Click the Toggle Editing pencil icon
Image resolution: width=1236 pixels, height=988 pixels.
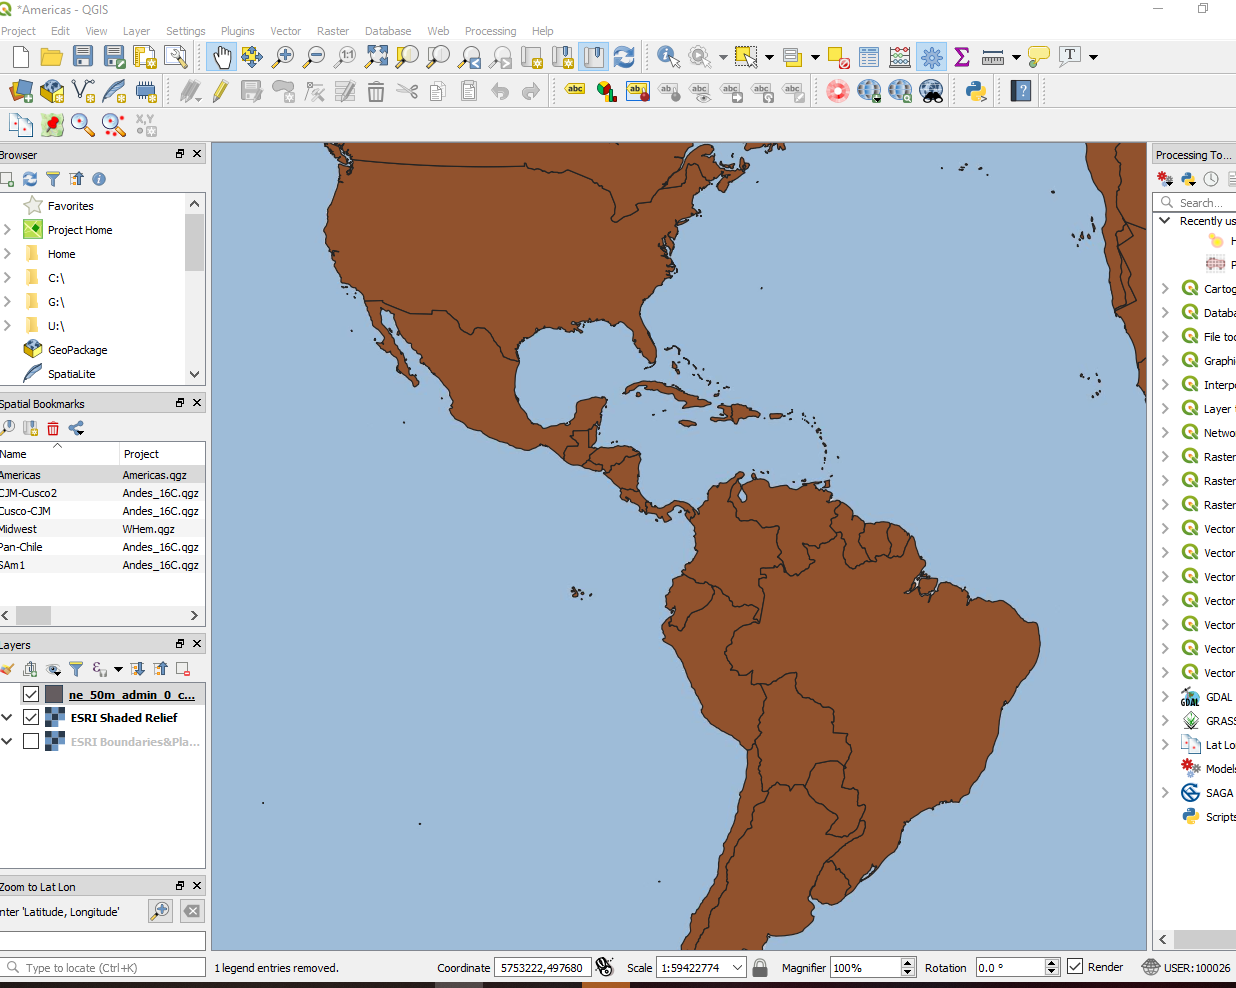[x=221, y=92]
